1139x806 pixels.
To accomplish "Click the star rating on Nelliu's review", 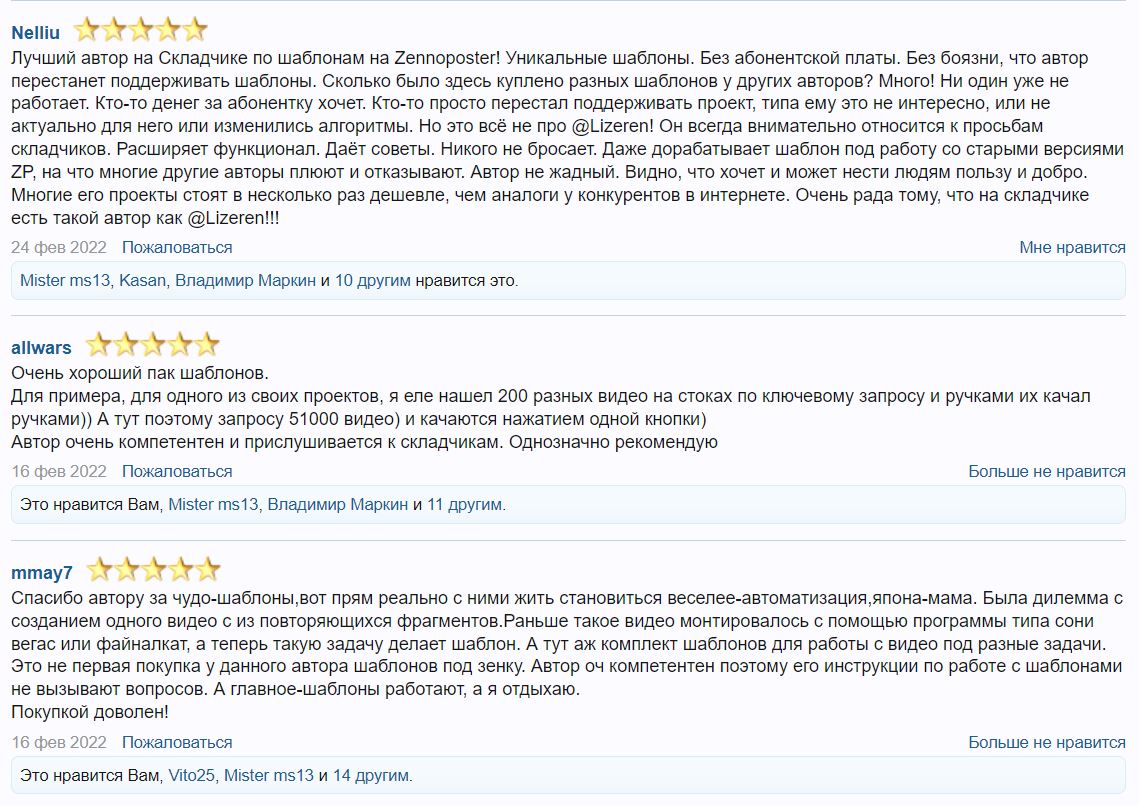I will [x=140, y=30].
